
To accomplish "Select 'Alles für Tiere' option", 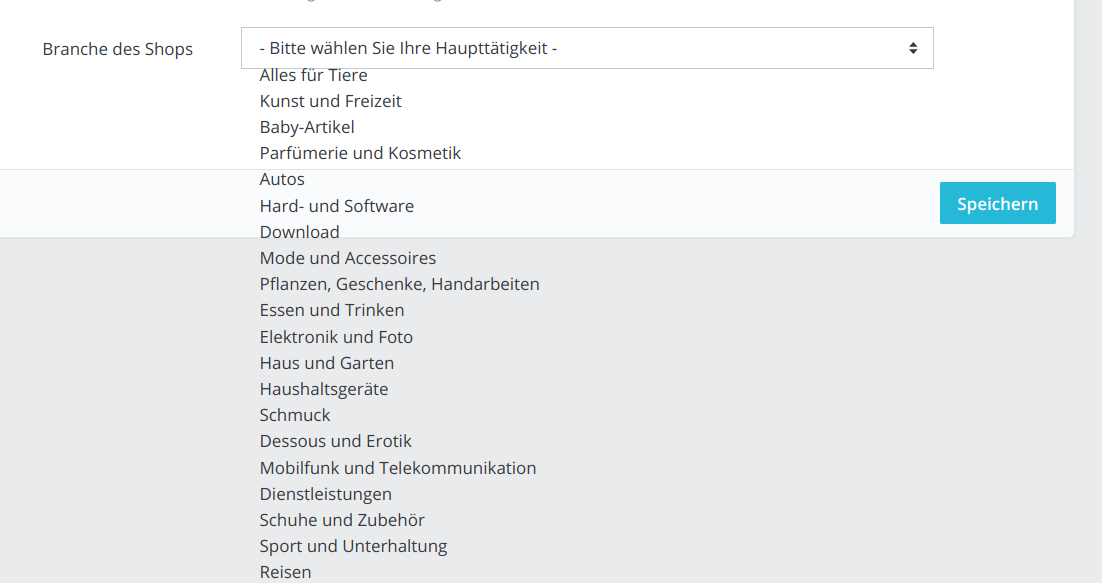I will pos(313,75).
